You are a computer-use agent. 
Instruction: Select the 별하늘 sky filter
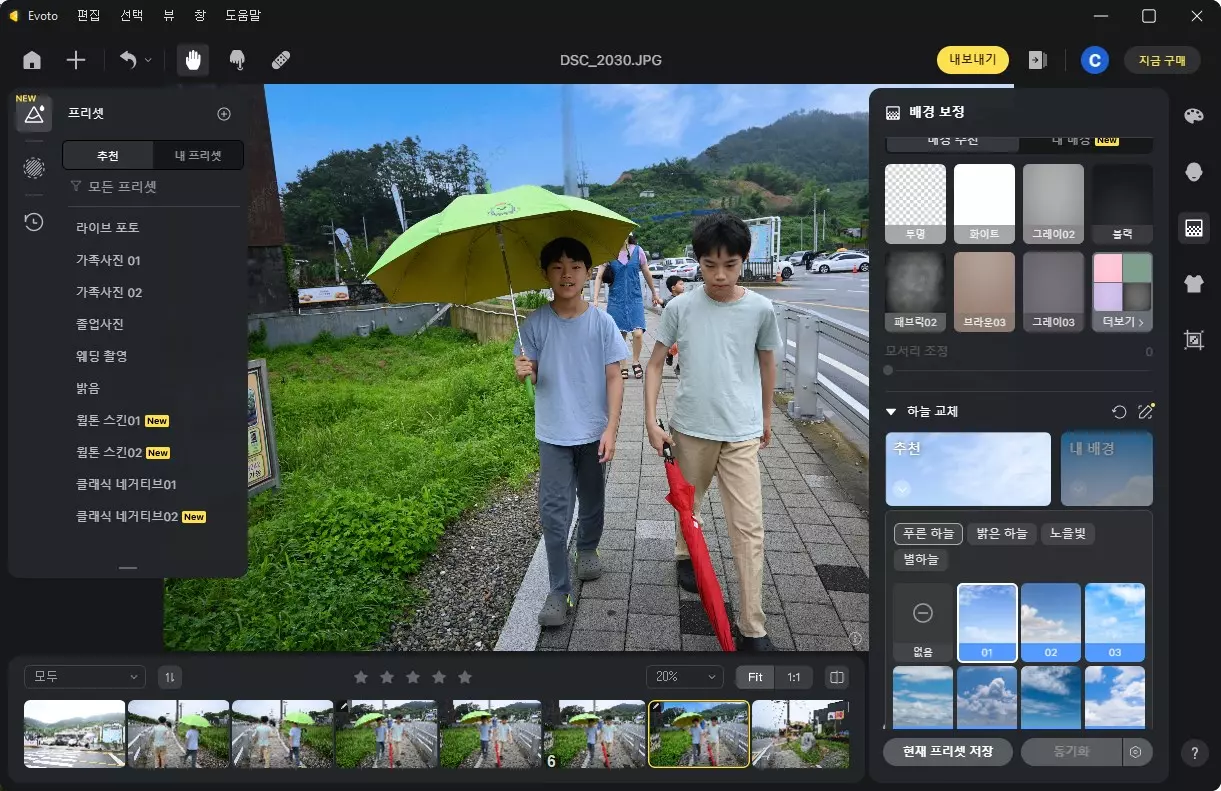(921, 559)
